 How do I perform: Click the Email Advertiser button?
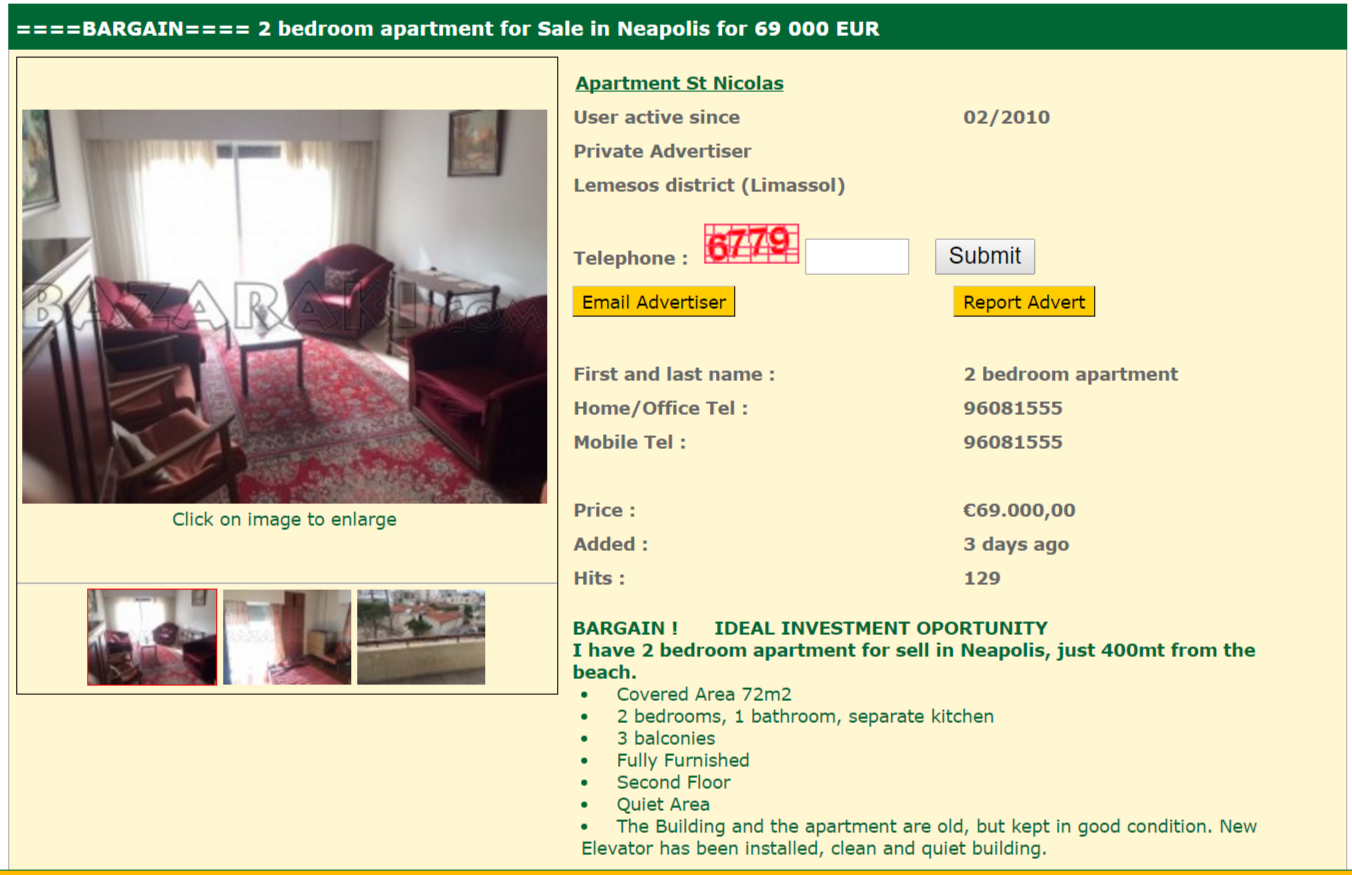click(x=654, y=302)
